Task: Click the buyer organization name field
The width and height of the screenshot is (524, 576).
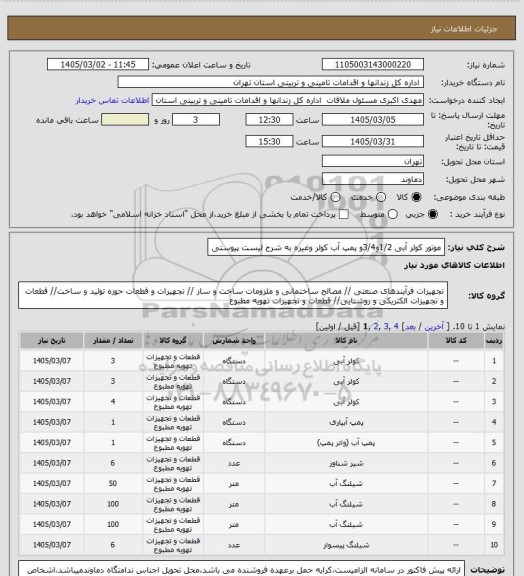Action: coord(270,82)
